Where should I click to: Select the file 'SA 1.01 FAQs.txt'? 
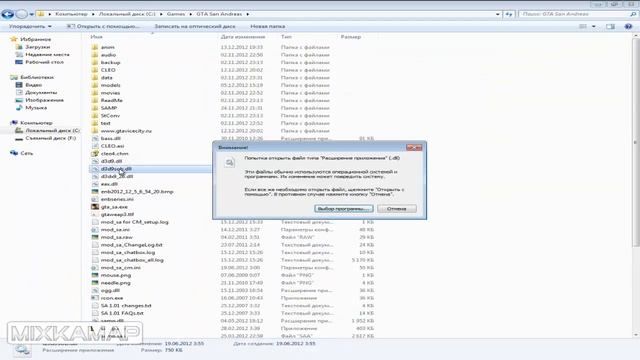122,313
